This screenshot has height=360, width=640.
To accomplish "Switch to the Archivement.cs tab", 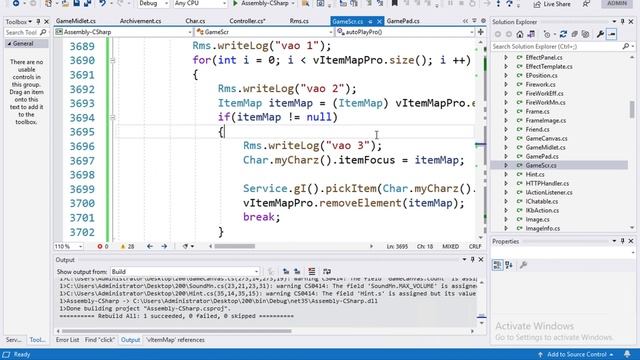I will click(140, 21).
